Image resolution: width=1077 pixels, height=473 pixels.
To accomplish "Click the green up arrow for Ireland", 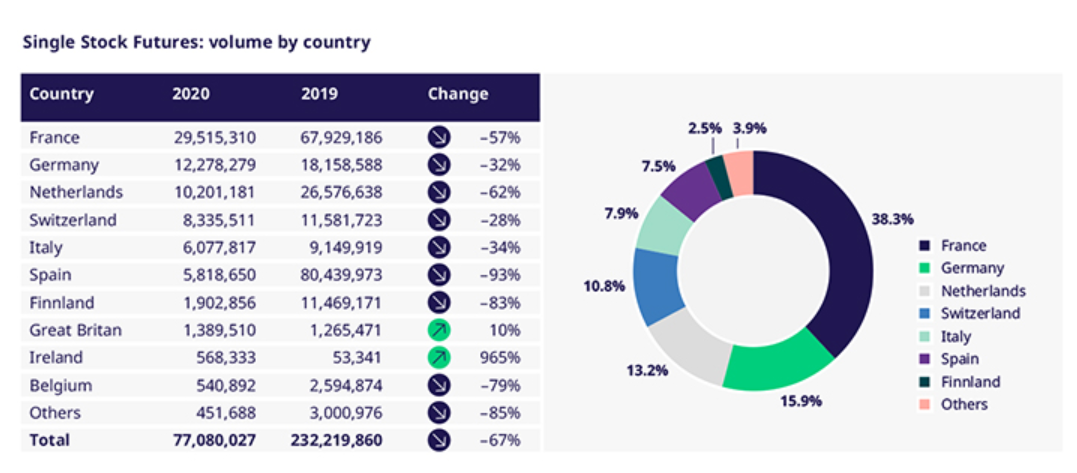I will click(x=439, y=357).
